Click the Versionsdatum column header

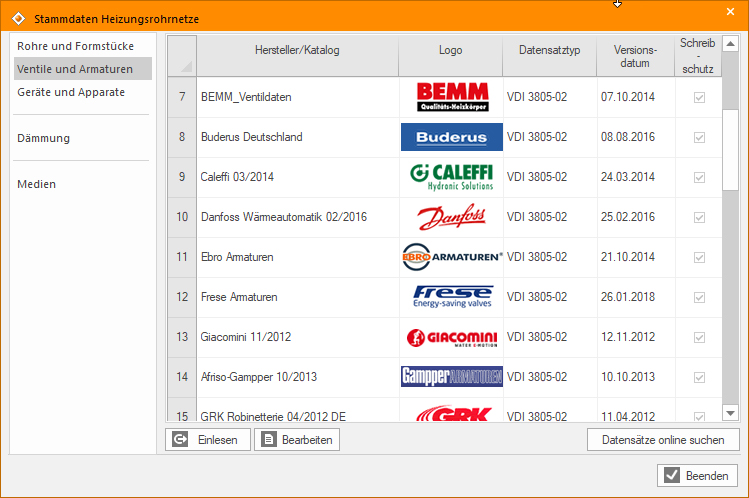click(x=635, y=56)
